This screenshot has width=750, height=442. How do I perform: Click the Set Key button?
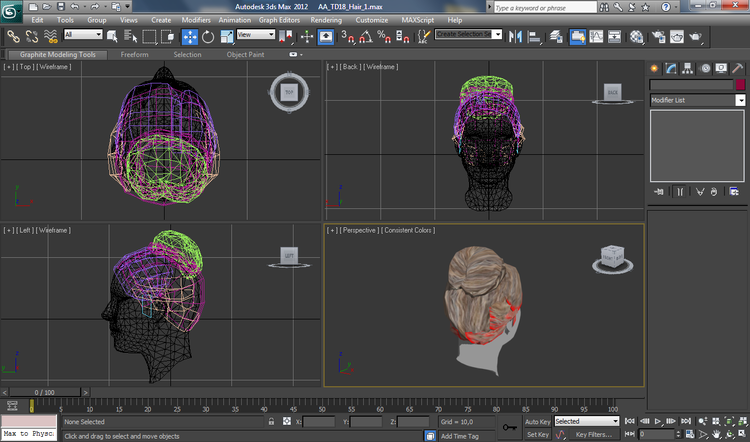coord(538,434)
